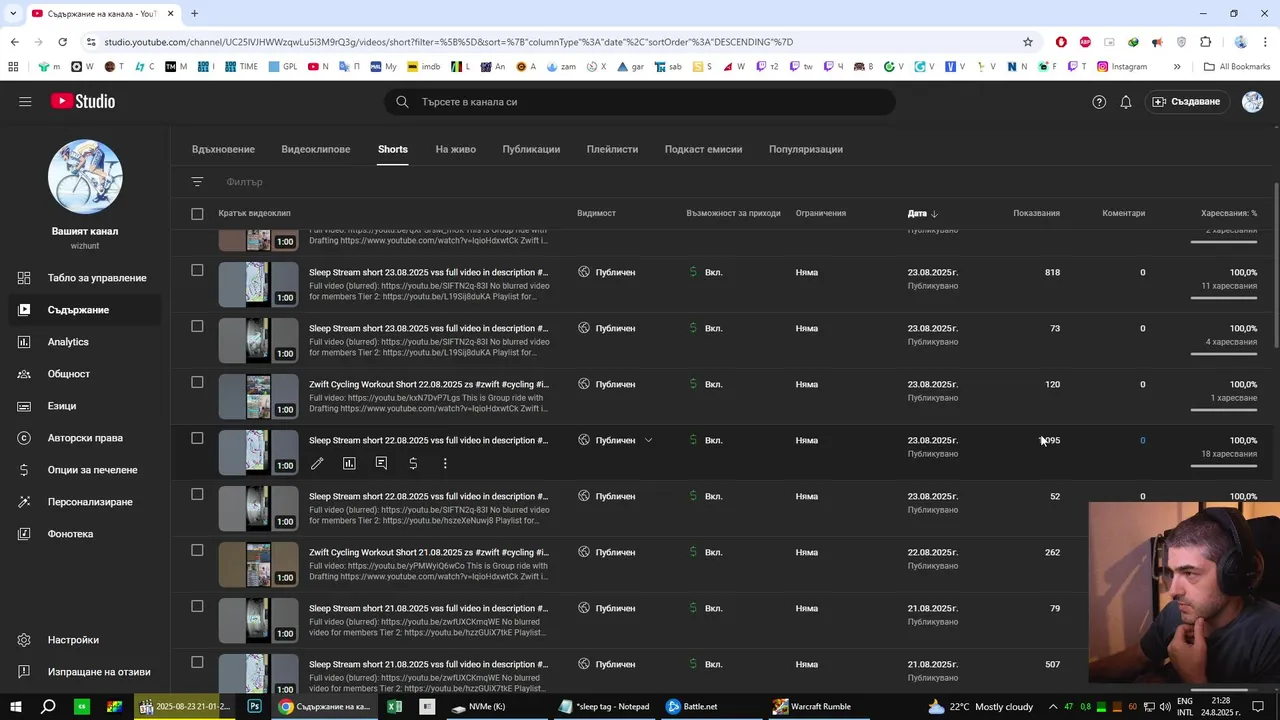Open comments icon on hovered row
This screenshot has width=1280, height=720.
click(x=381, y=464)
